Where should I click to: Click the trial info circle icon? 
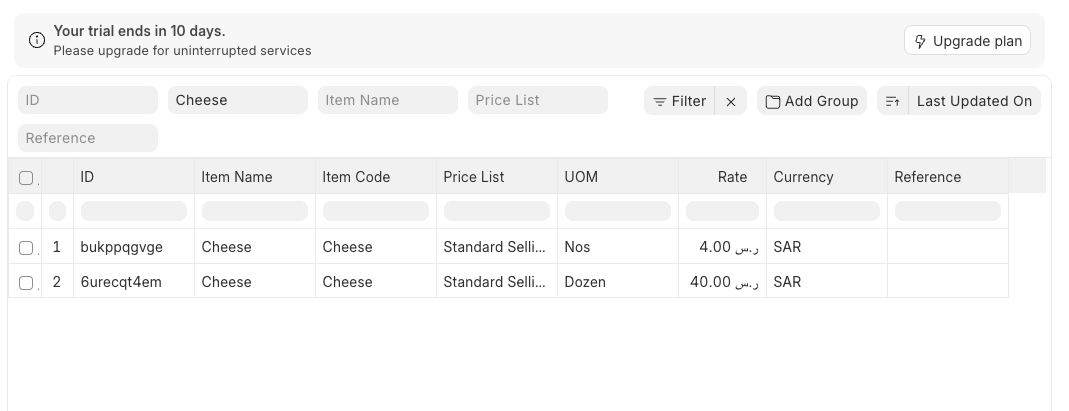[37, 40]
